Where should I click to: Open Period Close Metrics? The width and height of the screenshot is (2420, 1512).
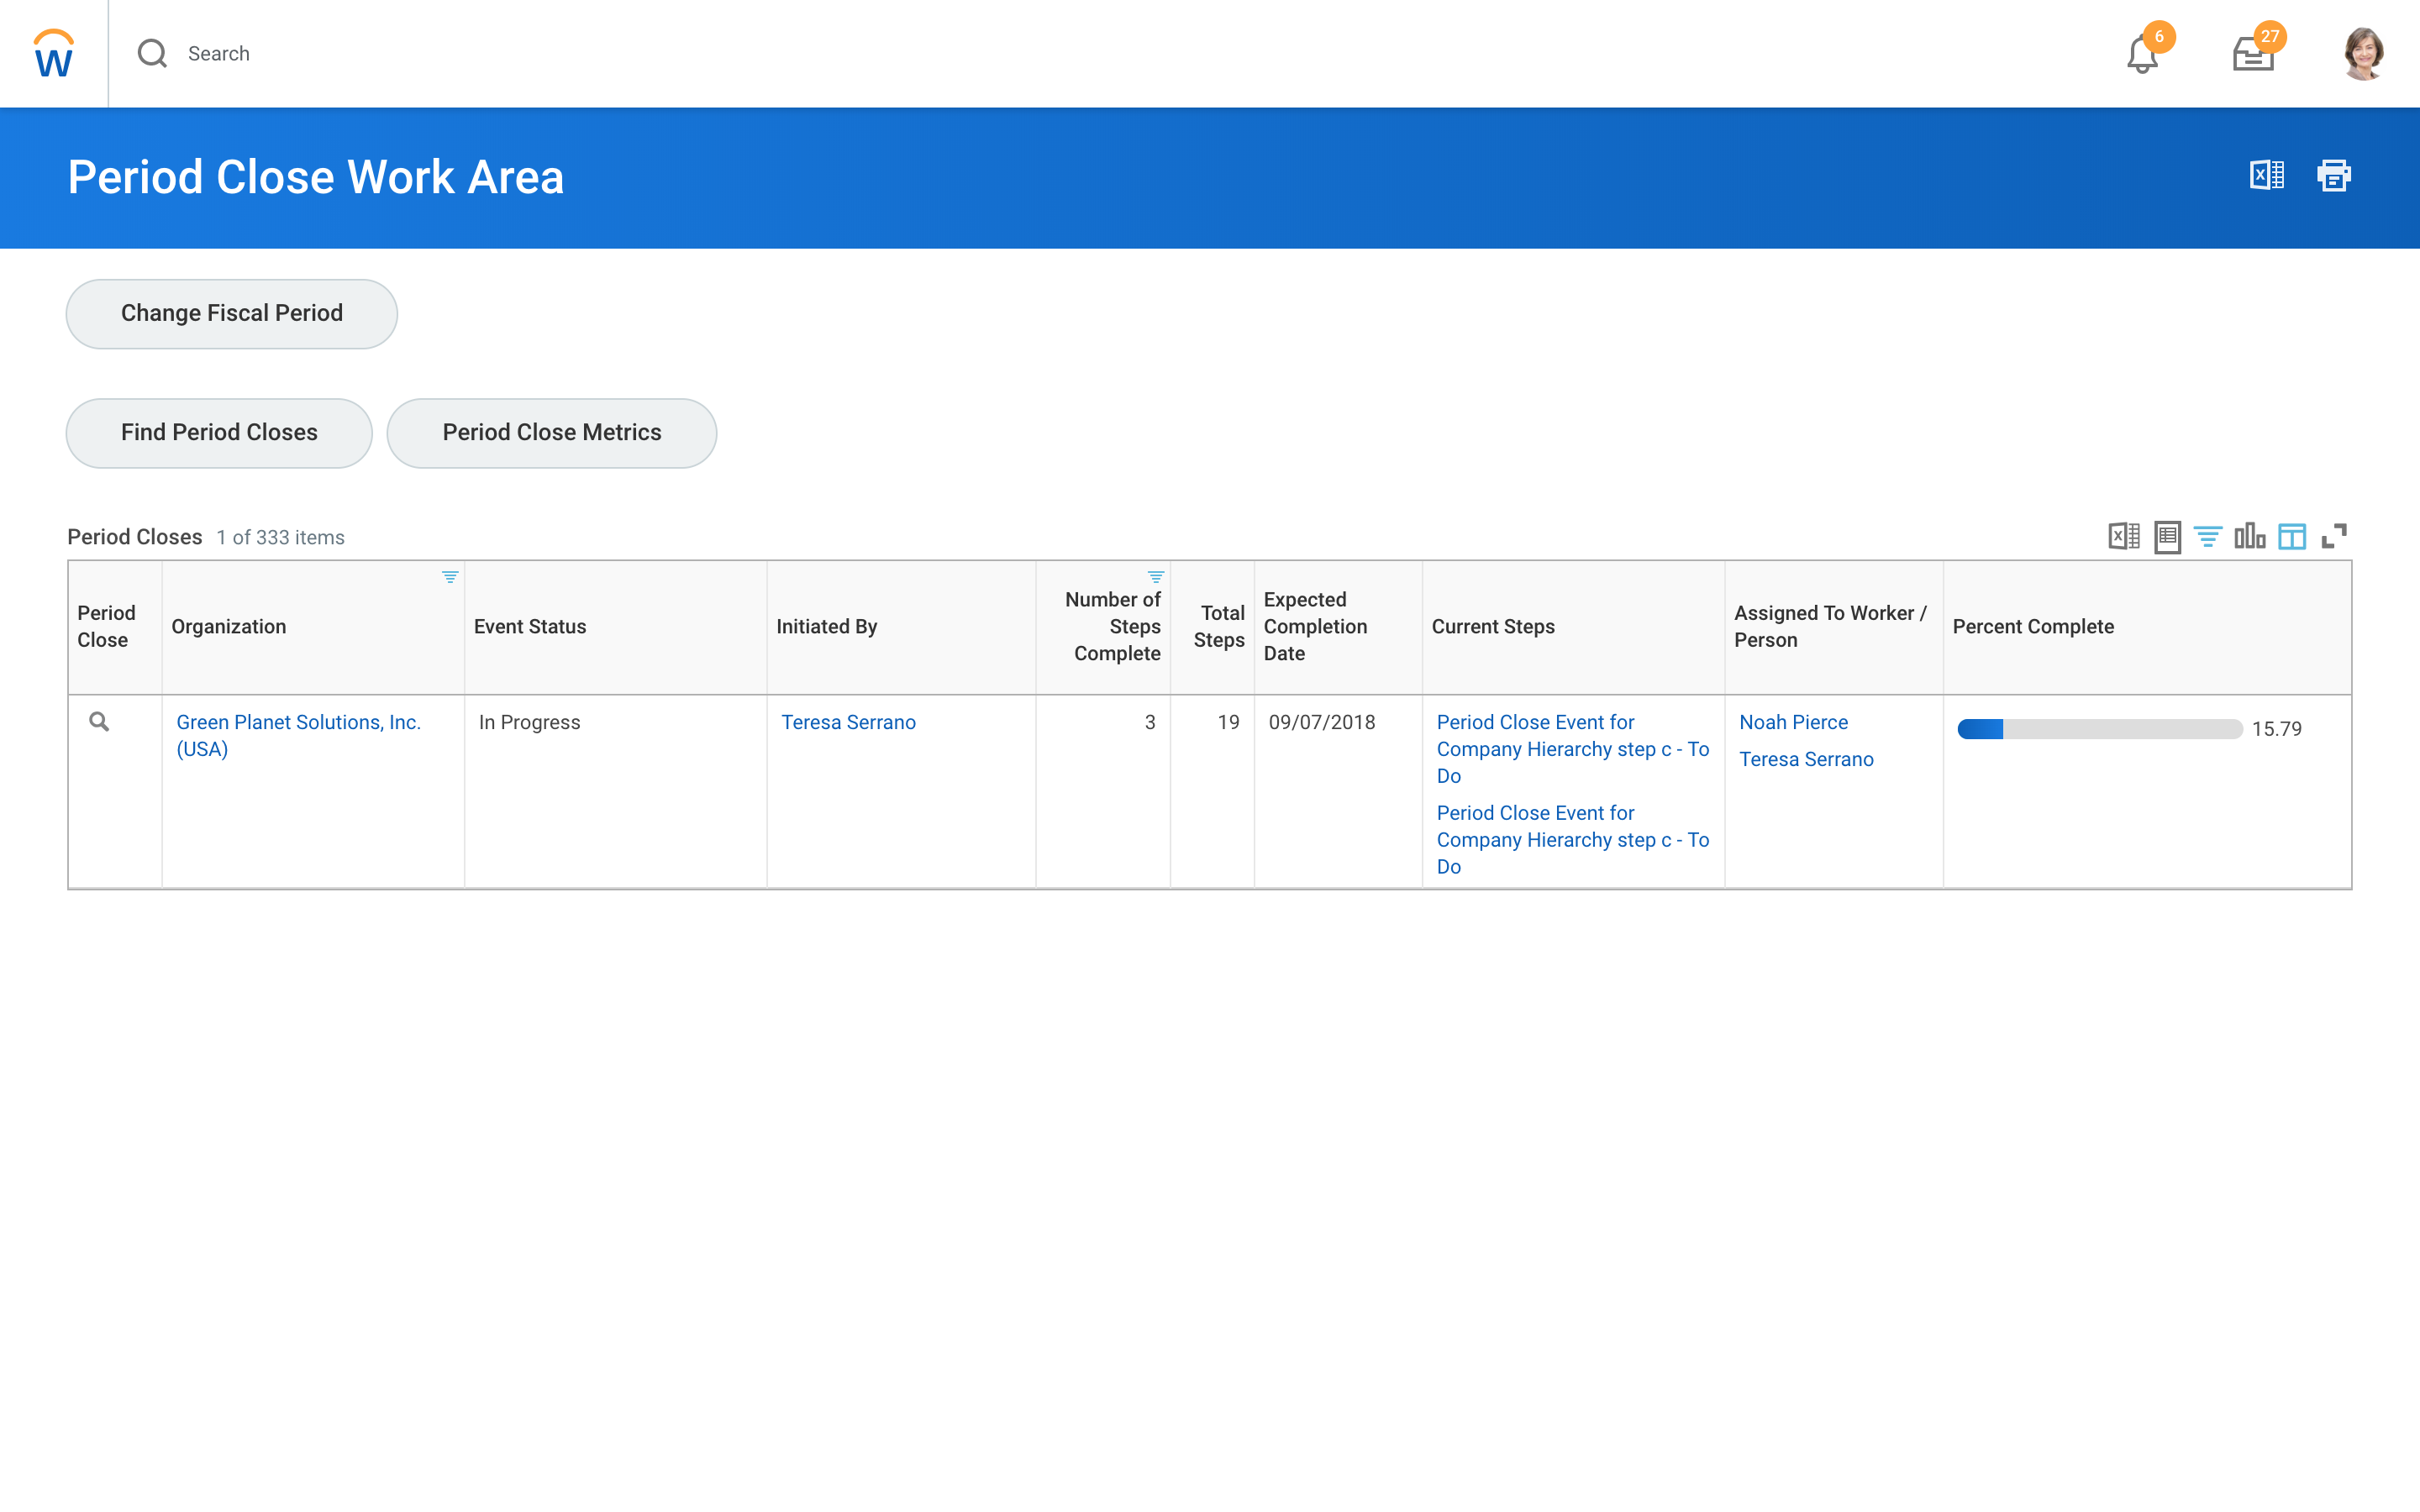(x=551, y=433)
